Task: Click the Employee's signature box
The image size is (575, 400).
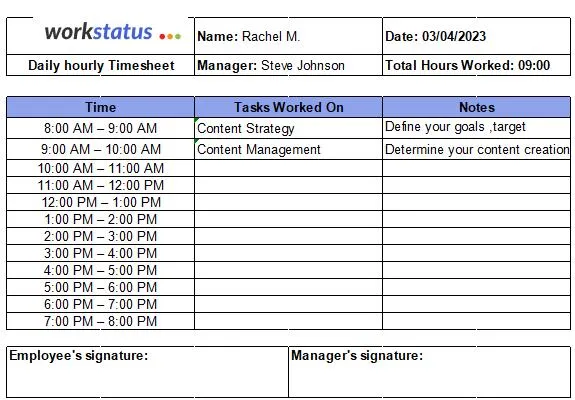Action: pyautogui.click(x=147, y=371)
